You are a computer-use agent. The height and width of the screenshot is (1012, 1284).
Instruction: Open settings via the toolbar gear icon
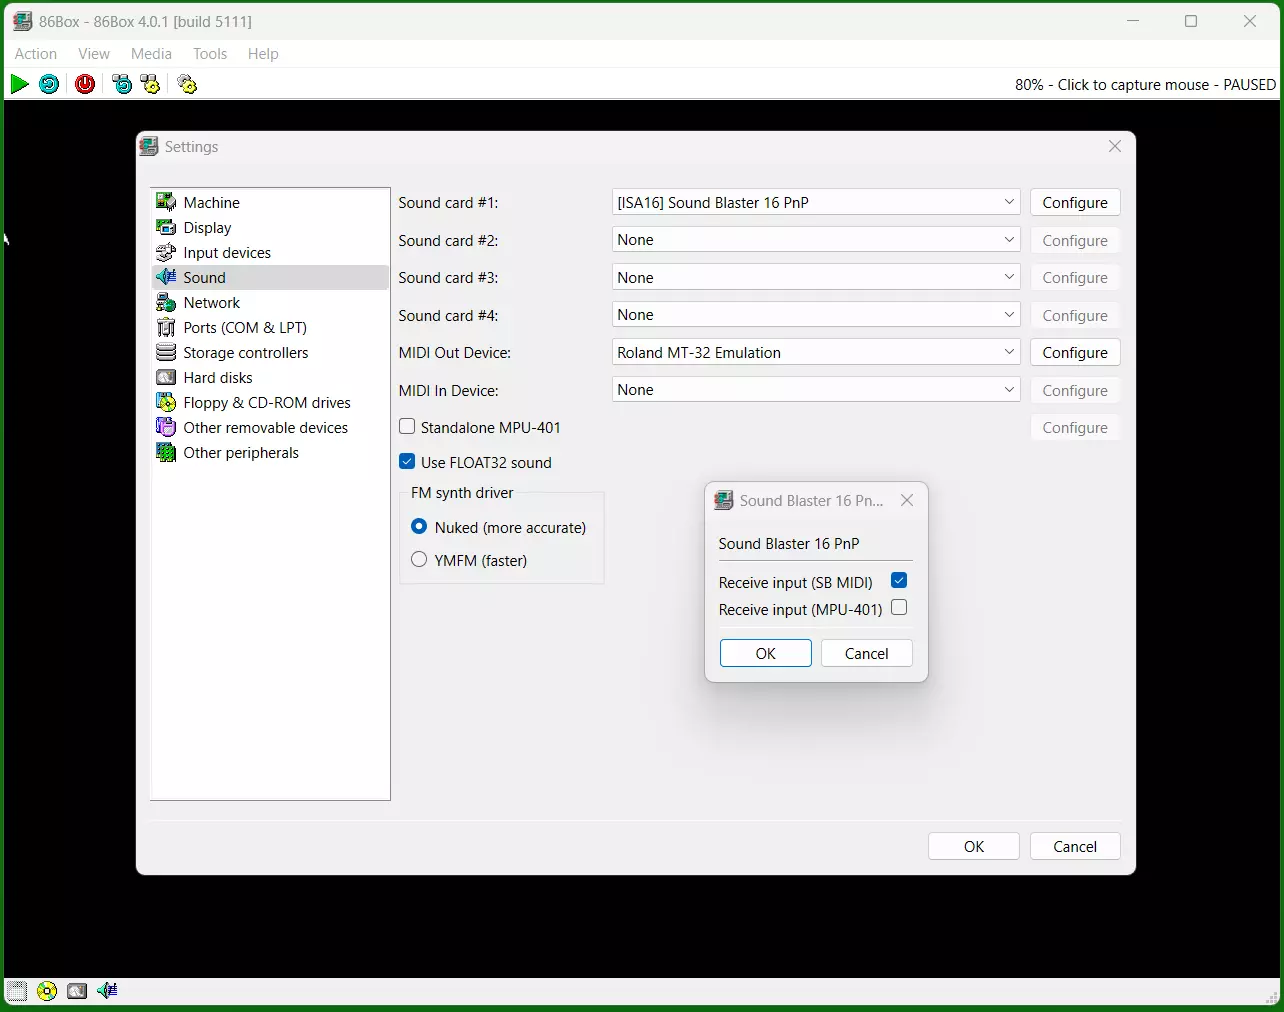pyautogui.click(x=187, y=84)
